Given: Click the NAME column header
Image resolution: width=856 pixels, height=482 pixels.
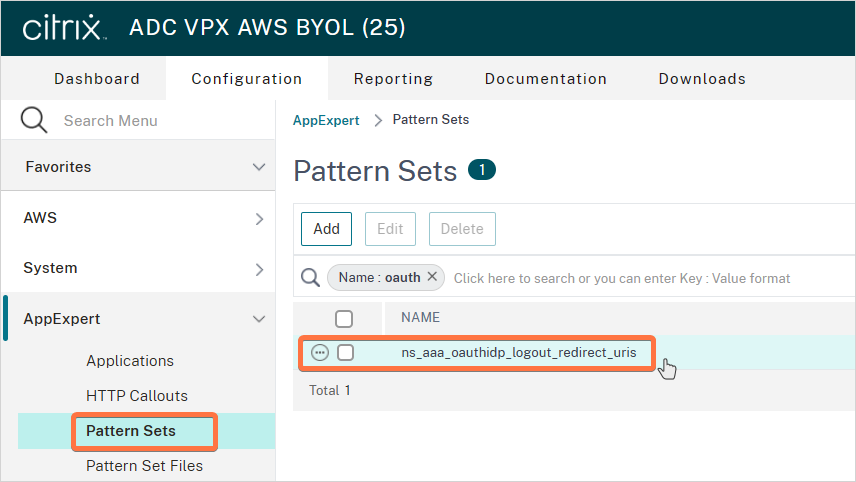Looking at the screenshot, I should pyautogui.click(x=420, y=318).
